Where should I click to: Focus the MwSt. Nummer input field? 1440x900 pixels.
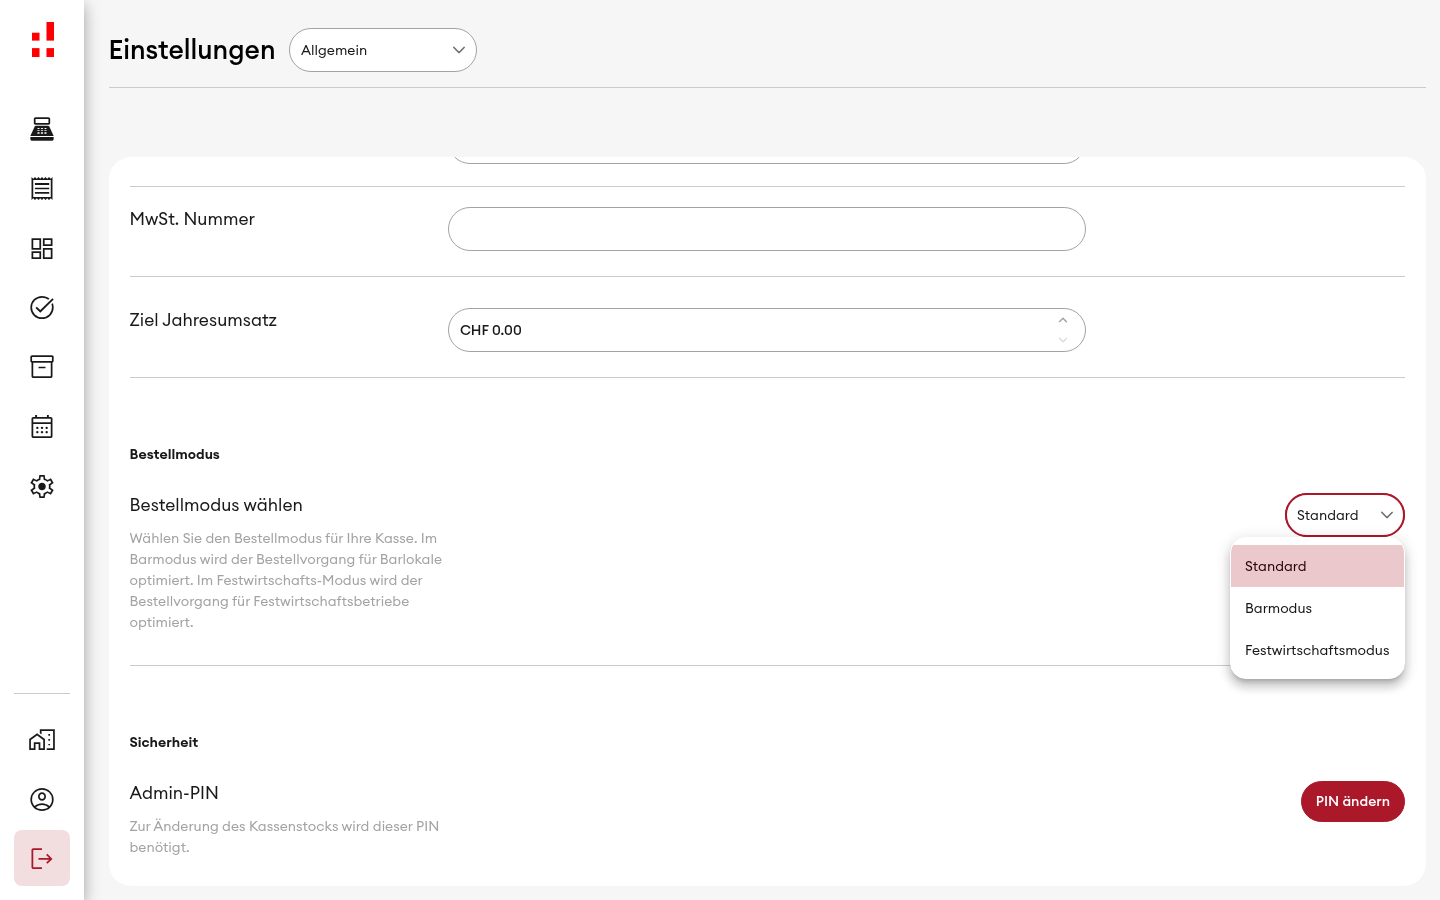point(767,229)
